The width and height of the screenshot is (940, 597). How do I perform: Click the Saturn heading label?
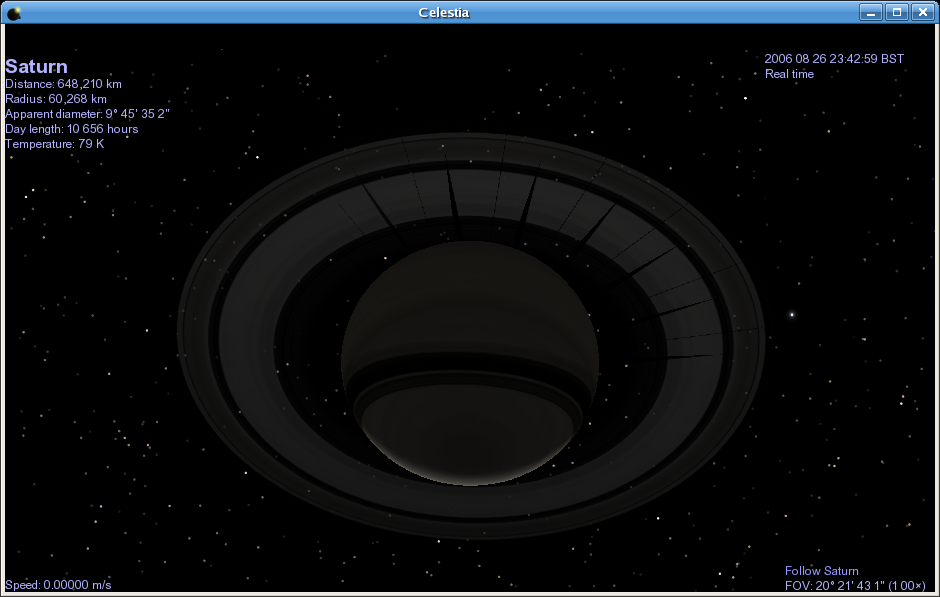point(36,67)
